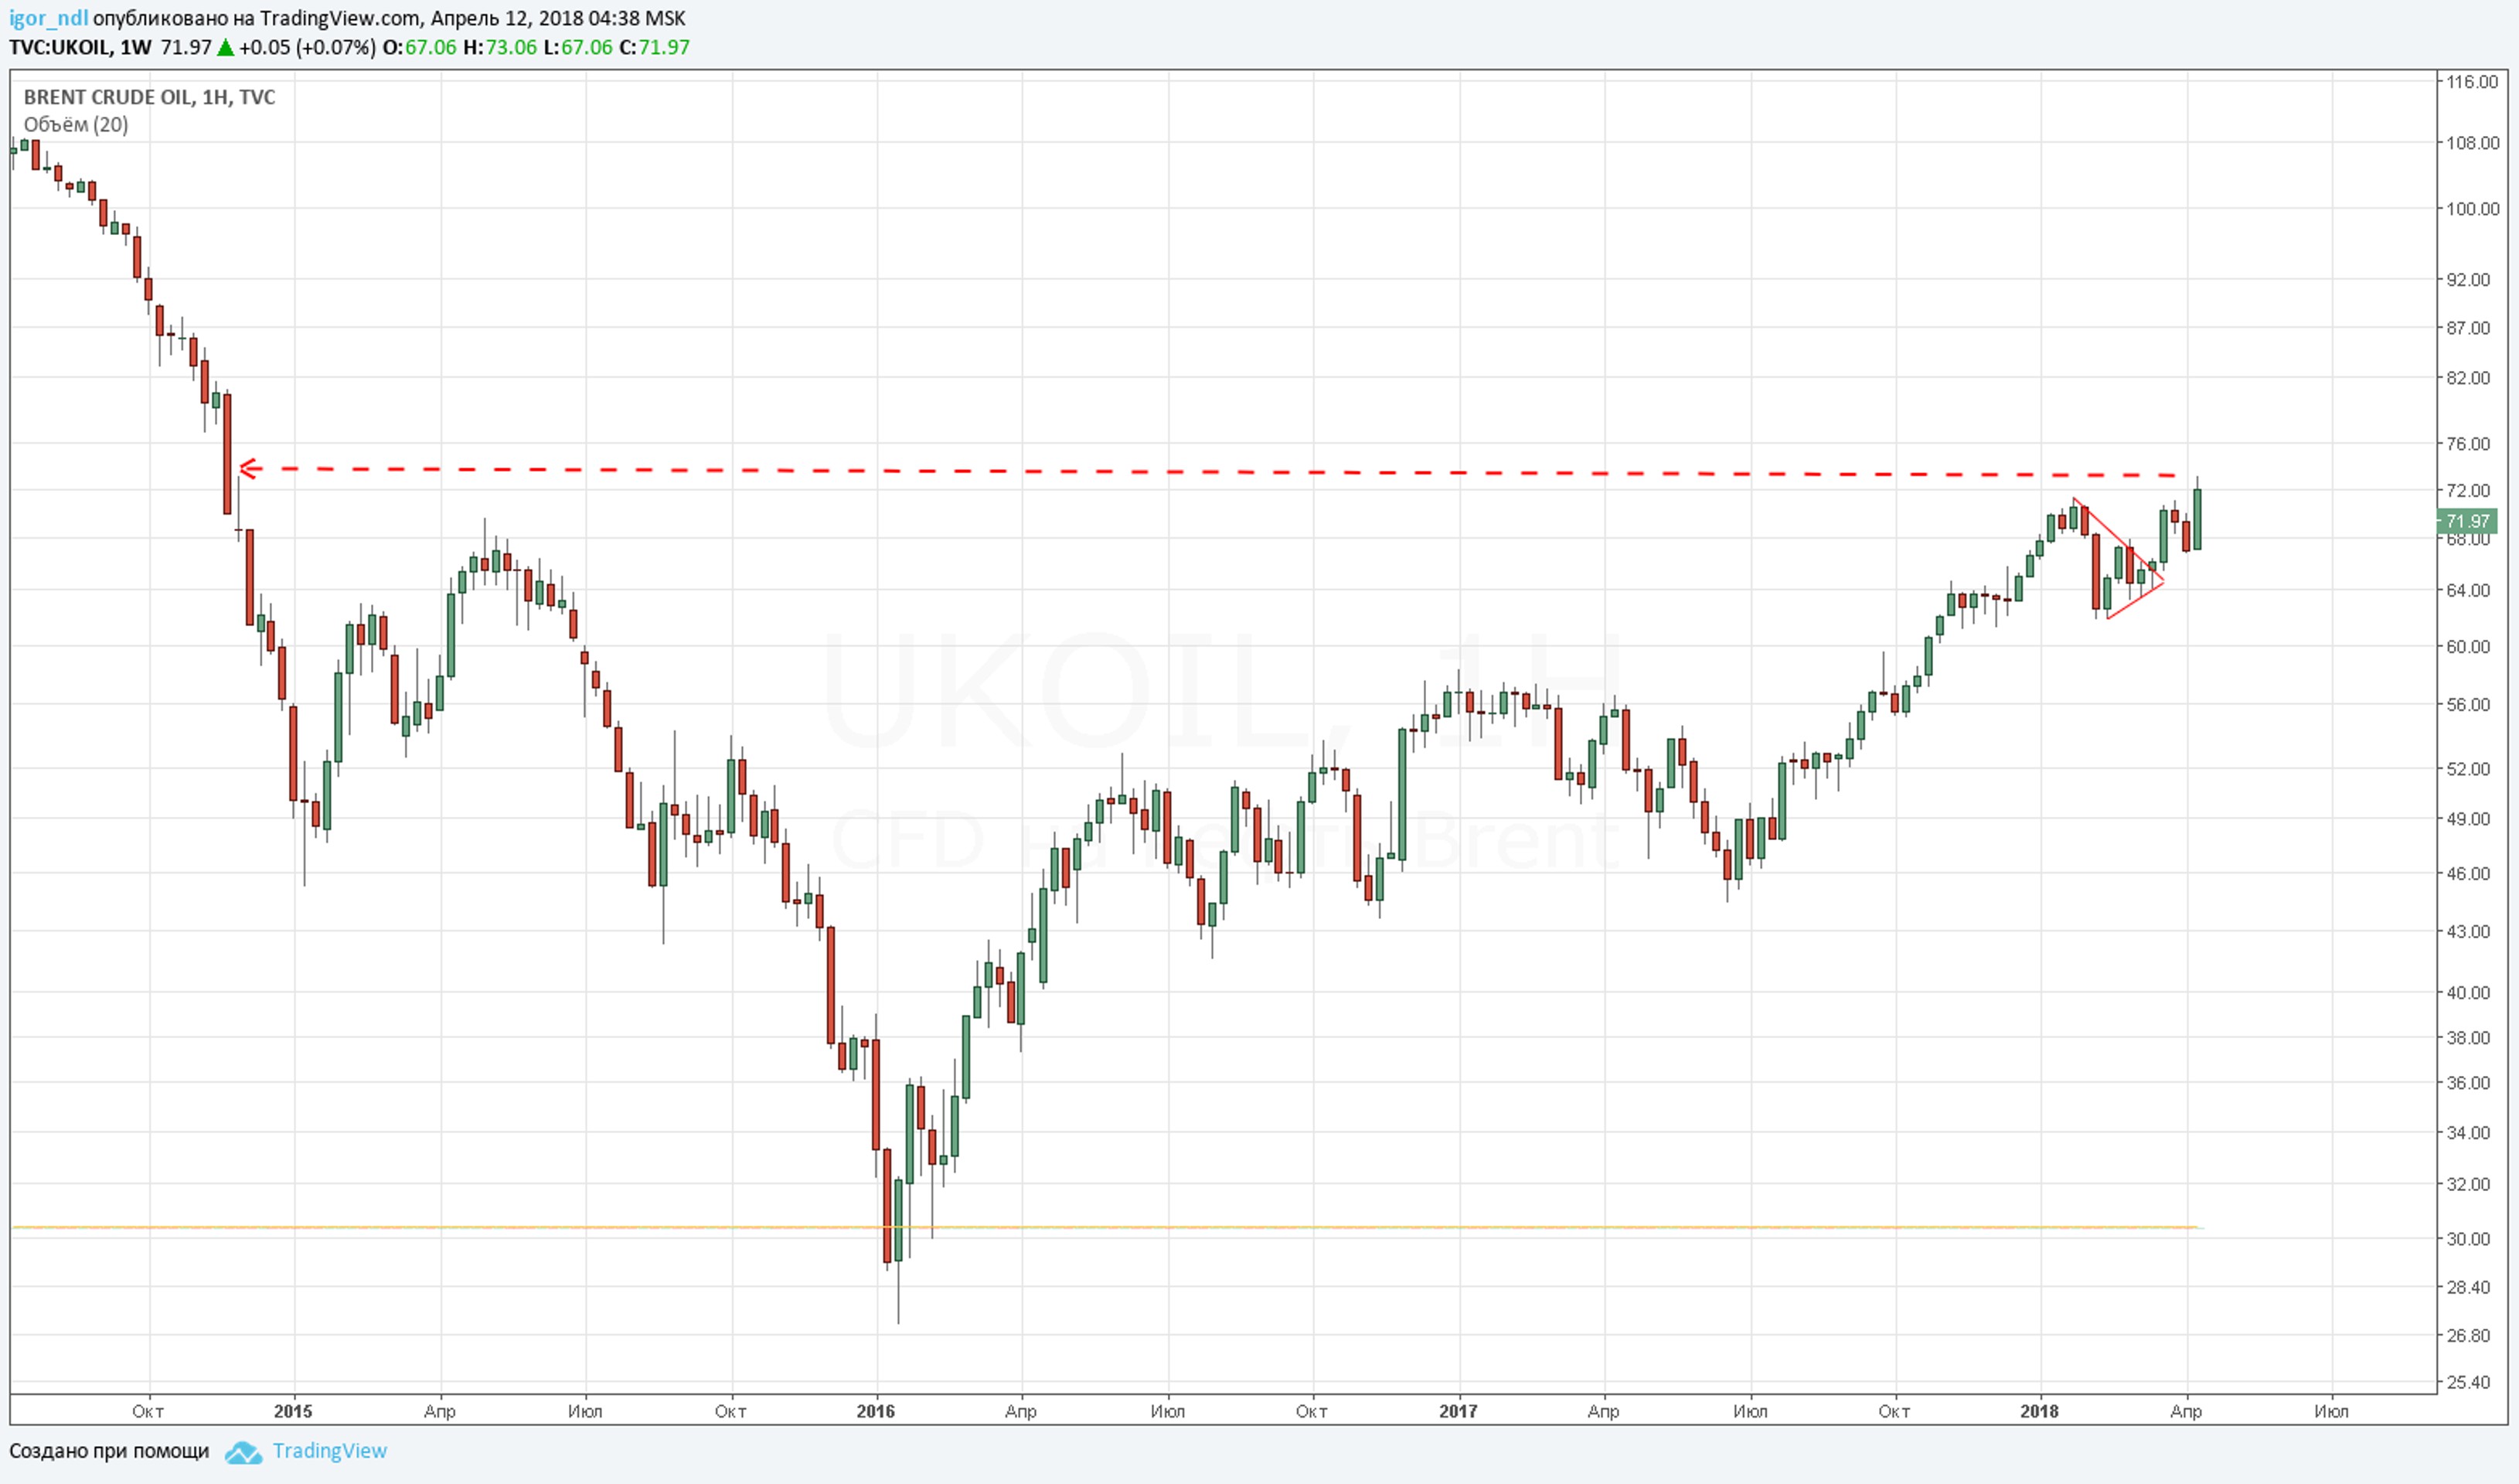The width and height of the screenshot is (2519, 1484).
Task: Click the 2017 year label on time axis
Action: pos(1458,1411)
